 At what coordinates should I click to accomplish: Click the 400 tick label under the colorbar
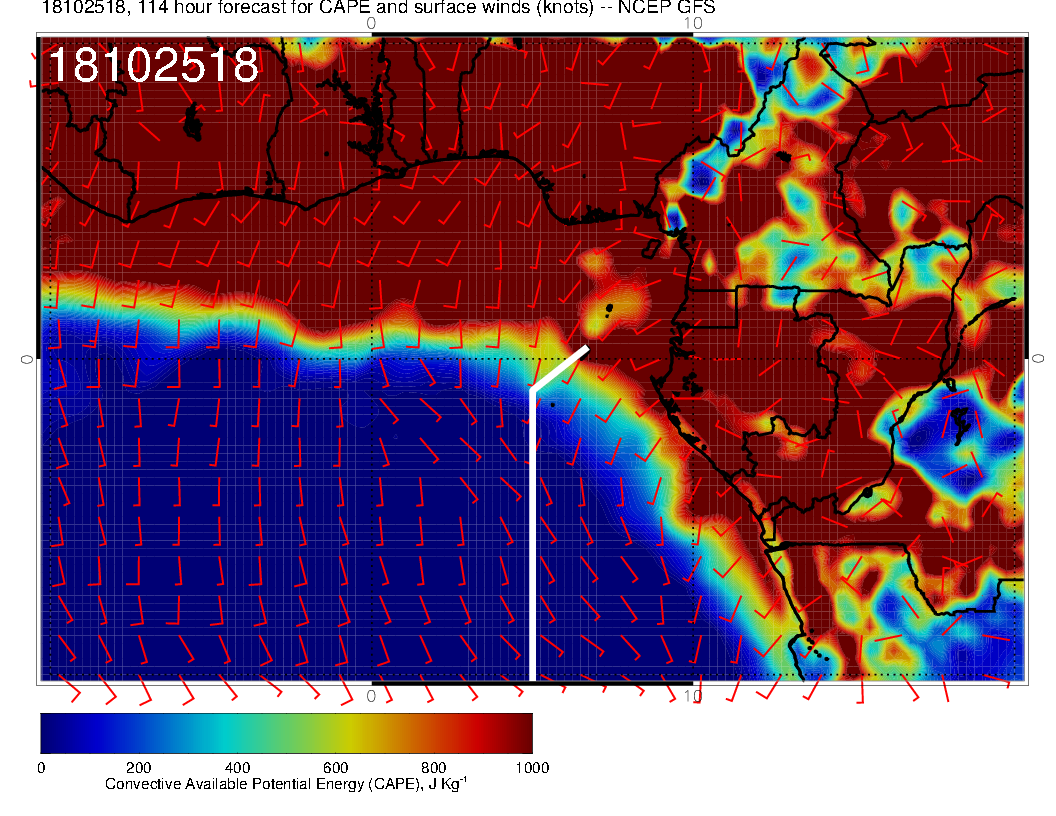point(237,768)
